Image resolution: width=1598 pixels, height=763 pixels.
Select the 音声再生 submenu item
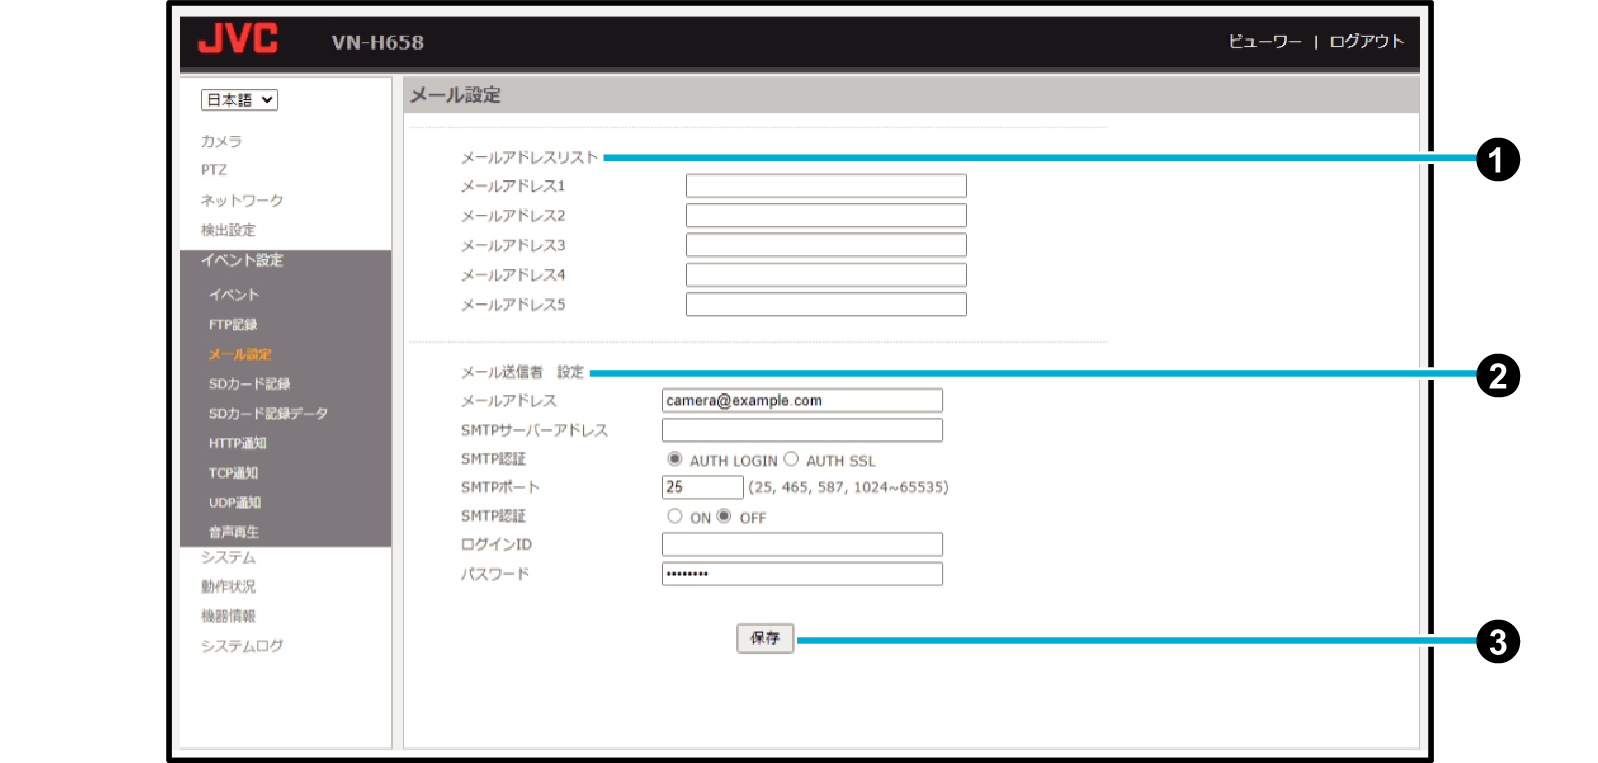click(x=234, y=532)
